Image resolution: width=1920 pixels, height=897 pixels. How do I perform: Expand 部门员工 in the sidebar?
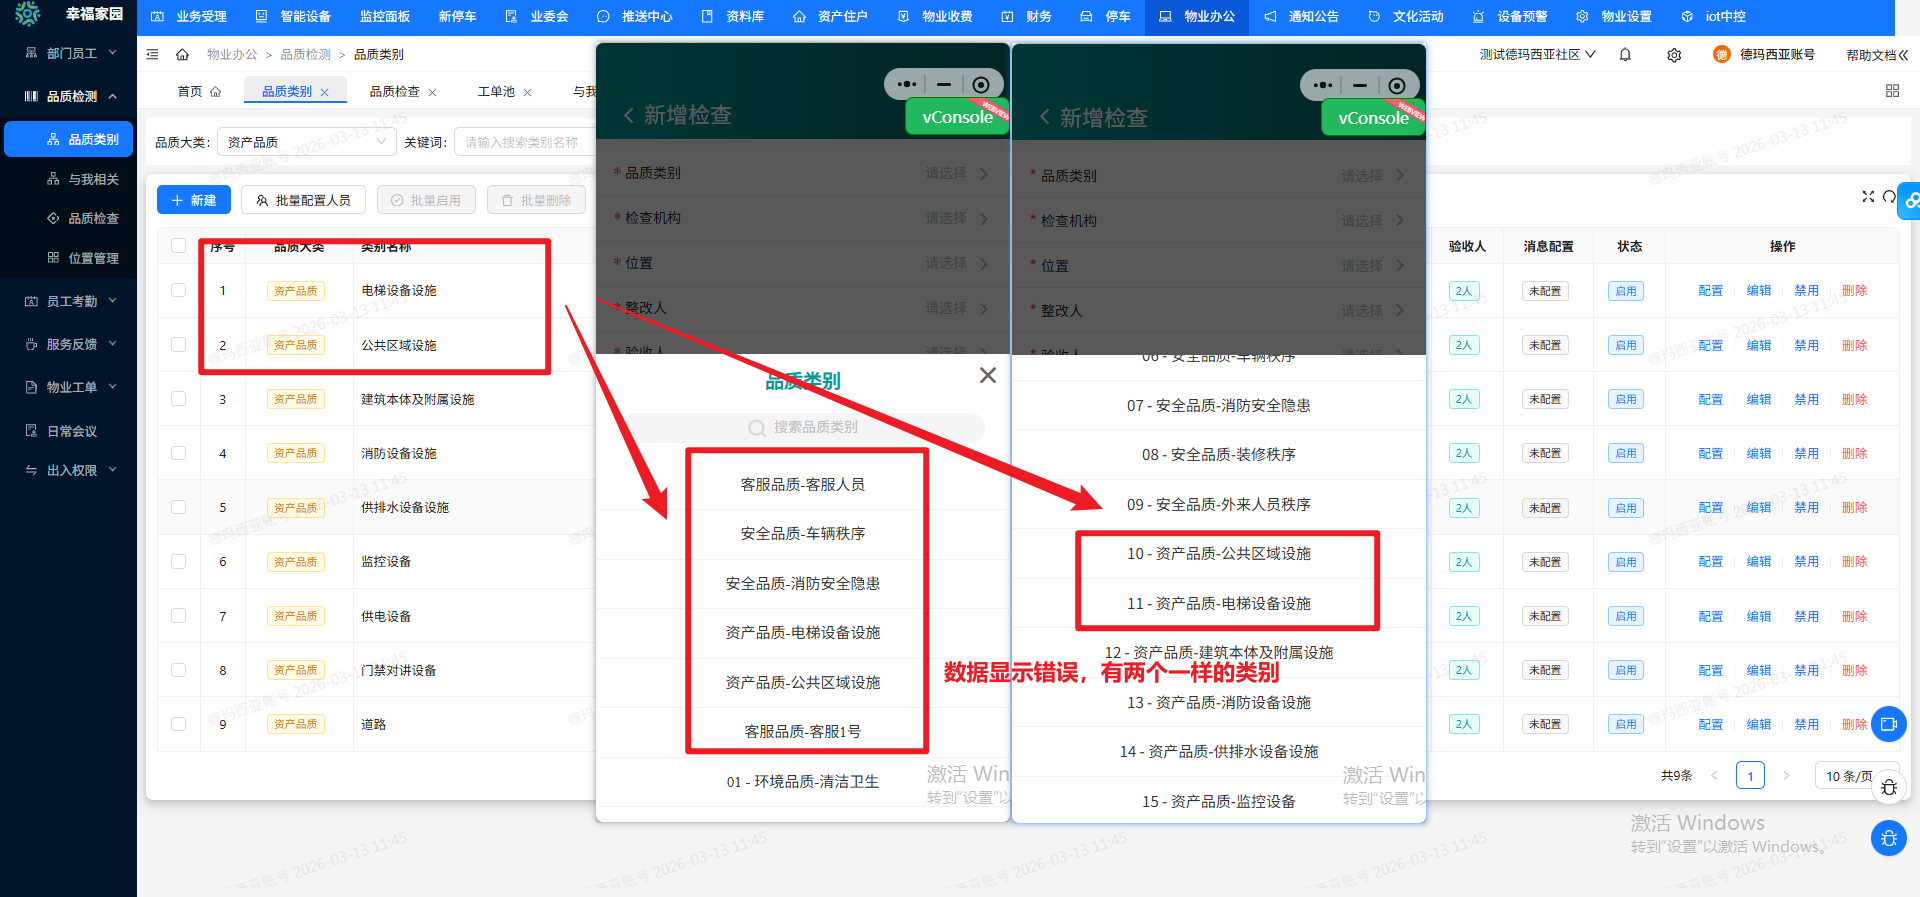[68, 53]
